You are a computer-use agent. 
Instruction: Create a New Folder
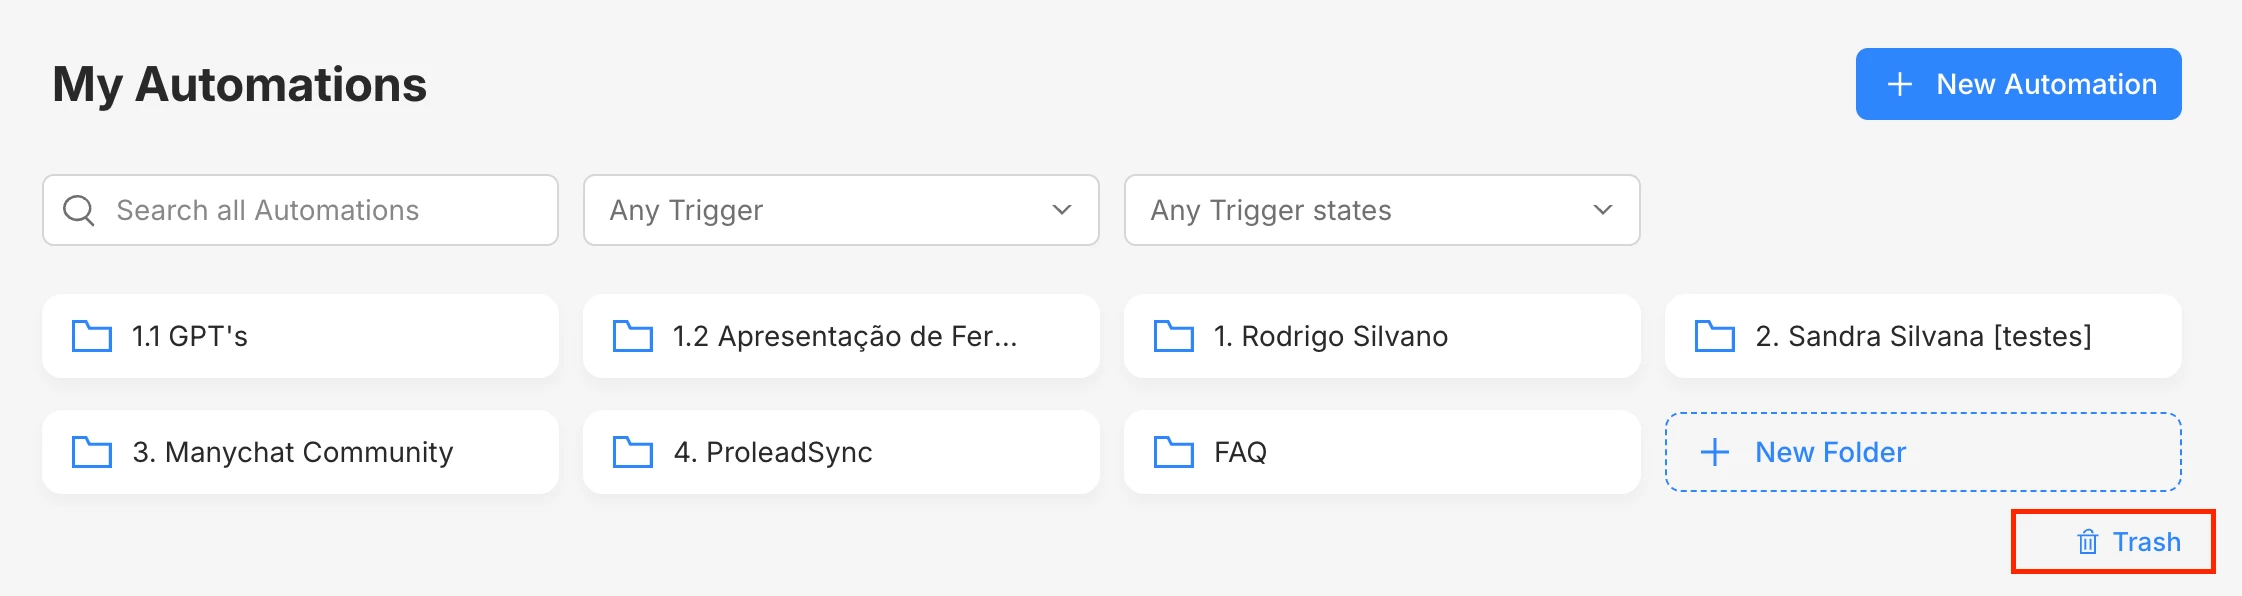pos(1922,452)
